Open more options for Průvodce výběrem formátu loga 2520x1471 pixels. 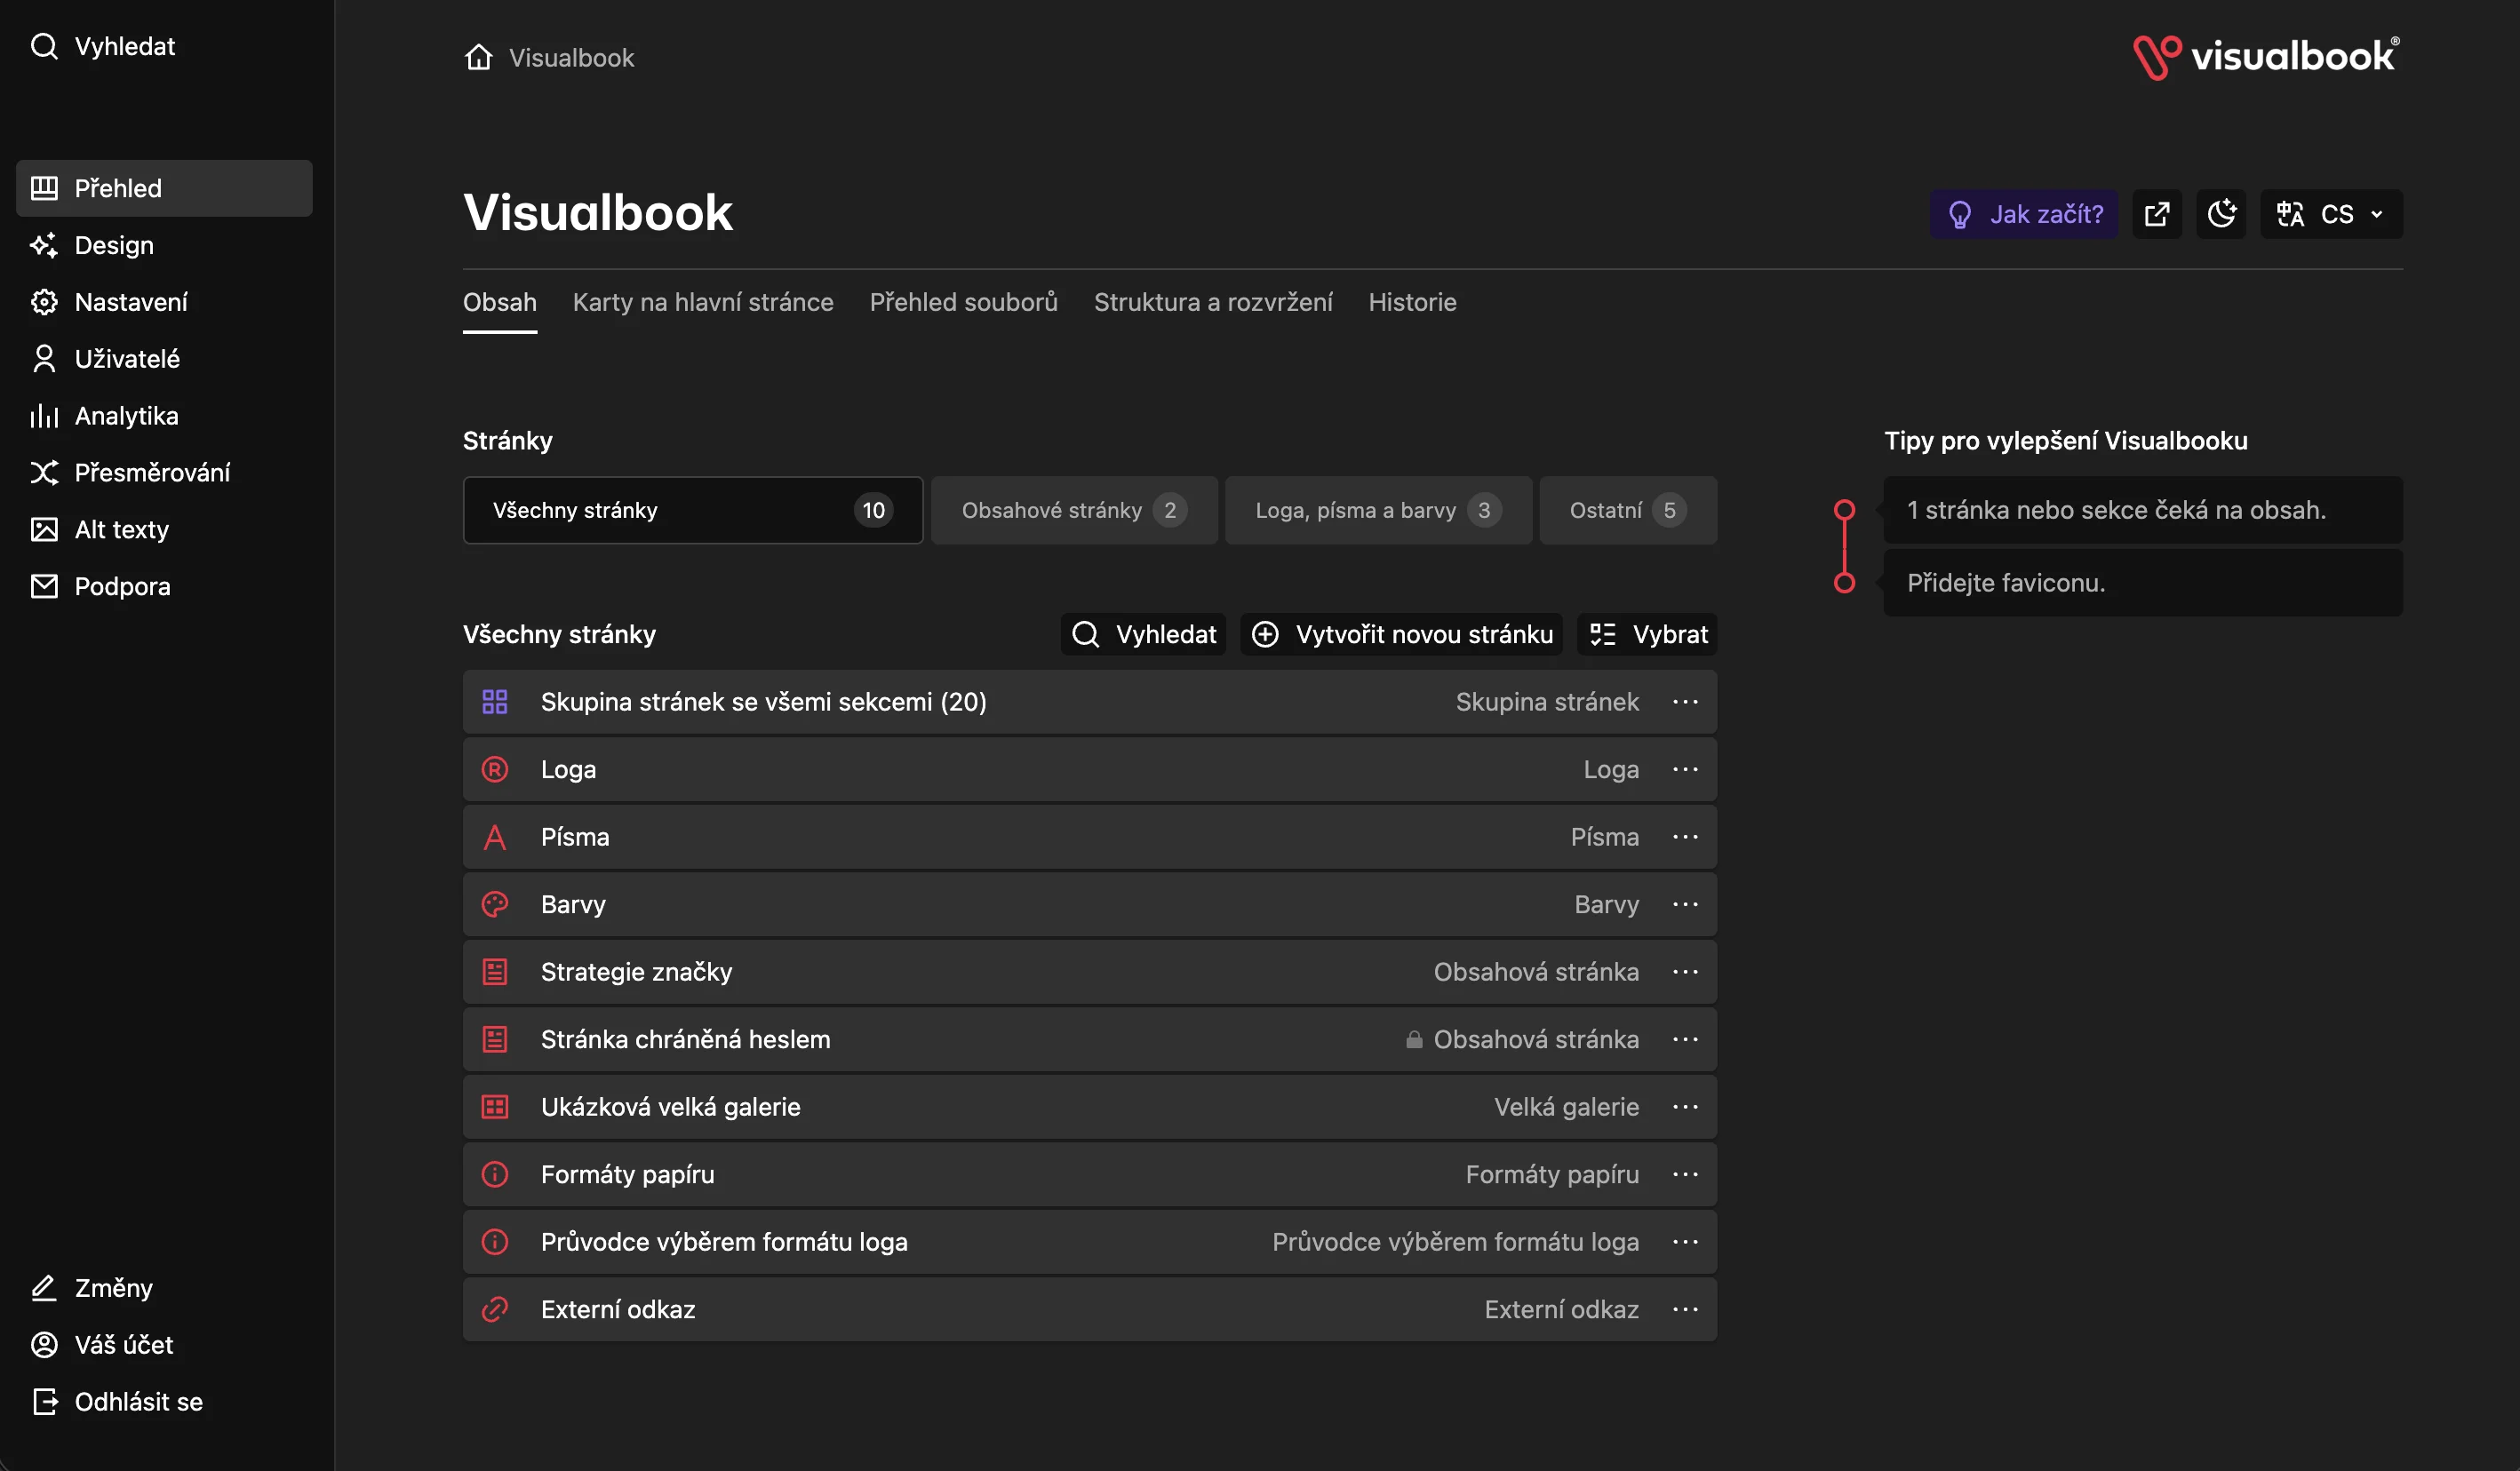[1685, 1242]
